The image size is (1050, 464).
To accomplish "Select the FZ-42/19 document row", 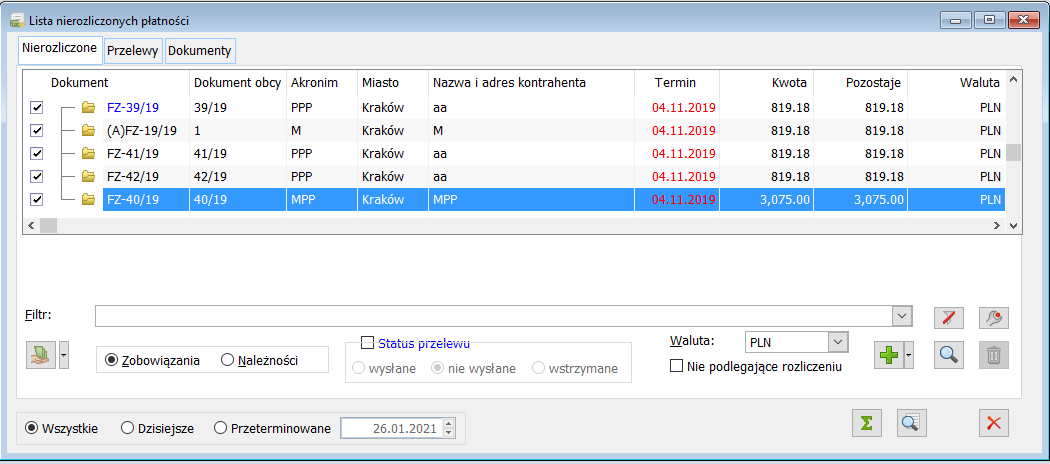I will (514, 177).
